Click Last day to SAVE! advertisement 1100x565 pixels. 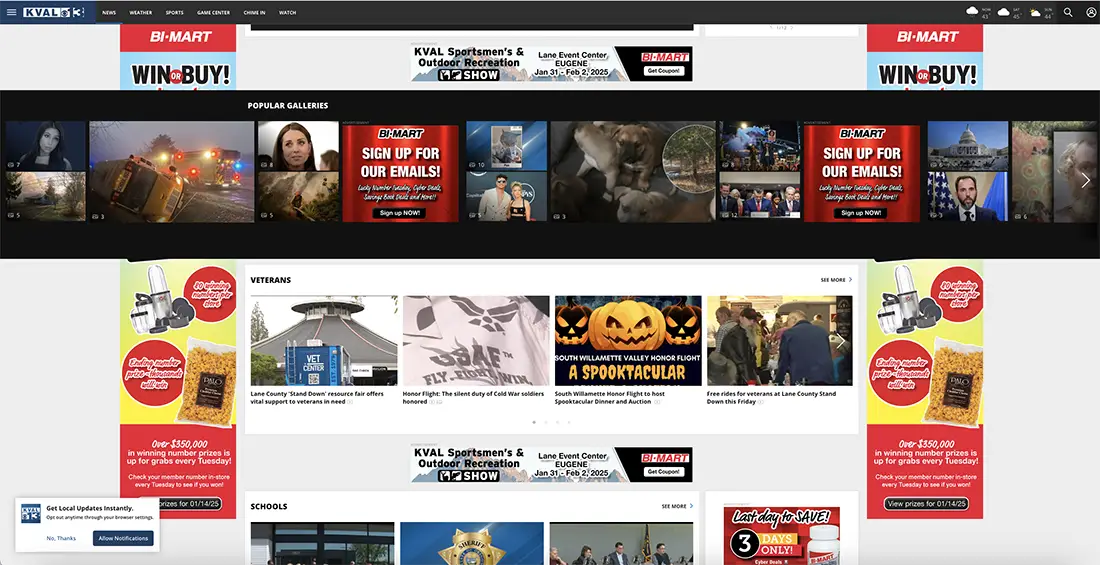pyautogui.click(x=782, y=535)
